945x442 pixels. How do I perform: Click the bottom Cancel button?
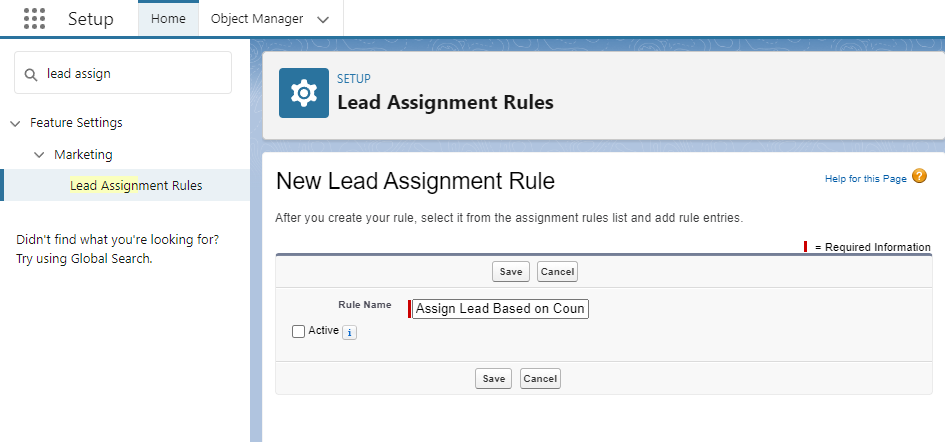540,378
